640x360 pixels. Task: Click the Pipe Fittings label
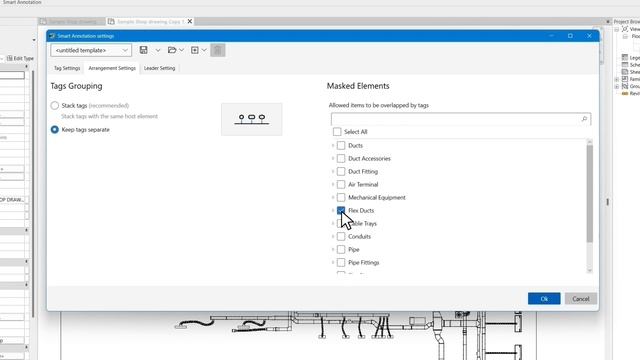pos(363,262)
